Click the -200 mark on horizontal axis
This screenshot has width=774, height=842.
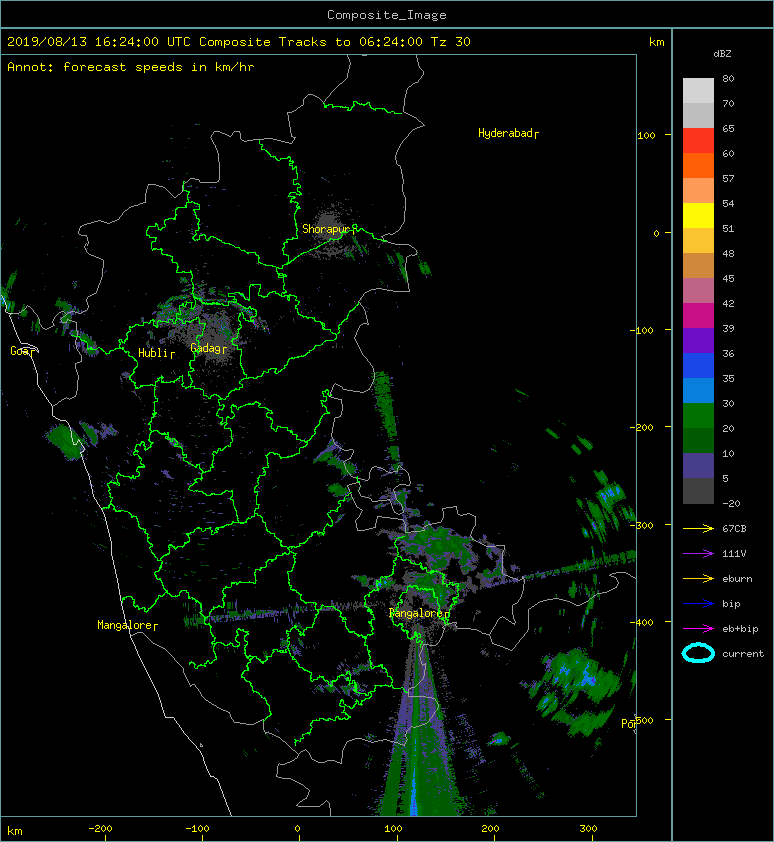point(100,829)
